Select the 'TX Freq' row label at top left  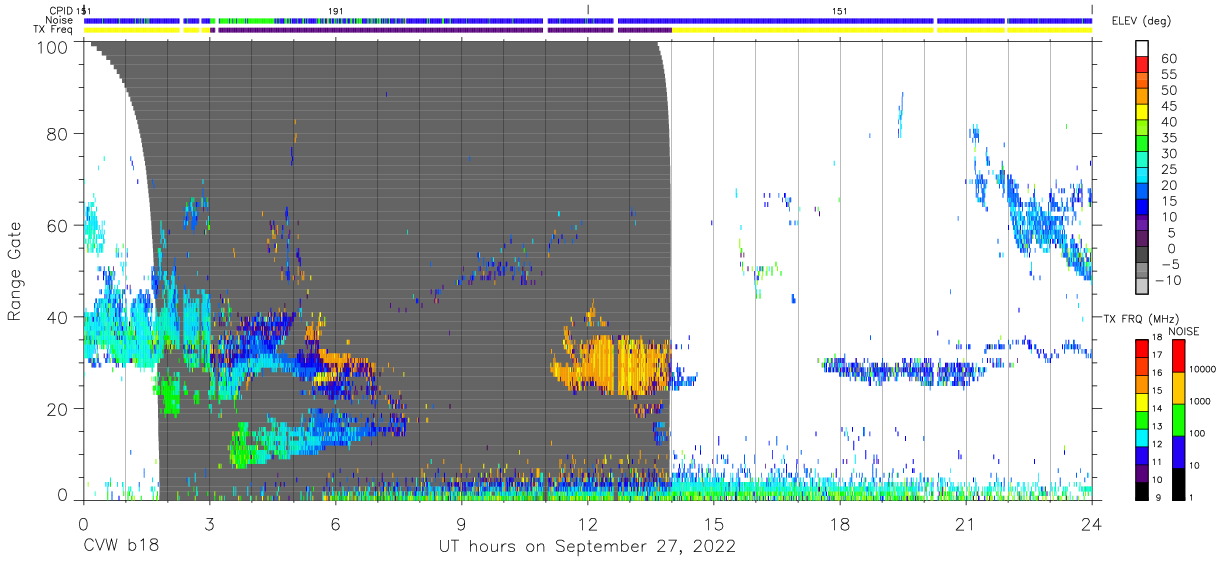(53, 30)
